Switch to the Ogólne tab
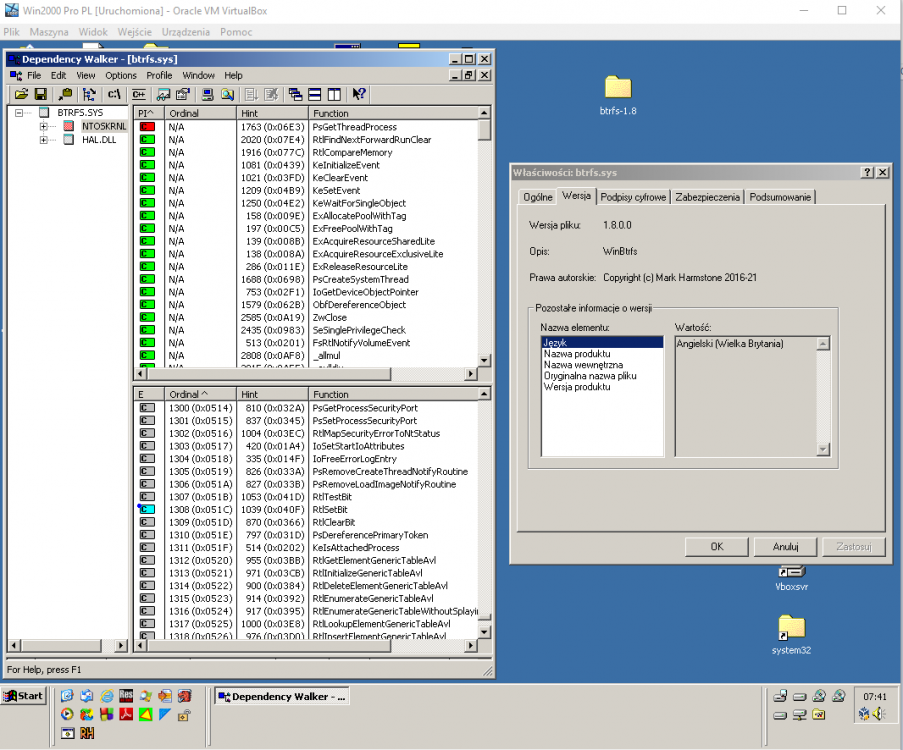 [537, 197]
